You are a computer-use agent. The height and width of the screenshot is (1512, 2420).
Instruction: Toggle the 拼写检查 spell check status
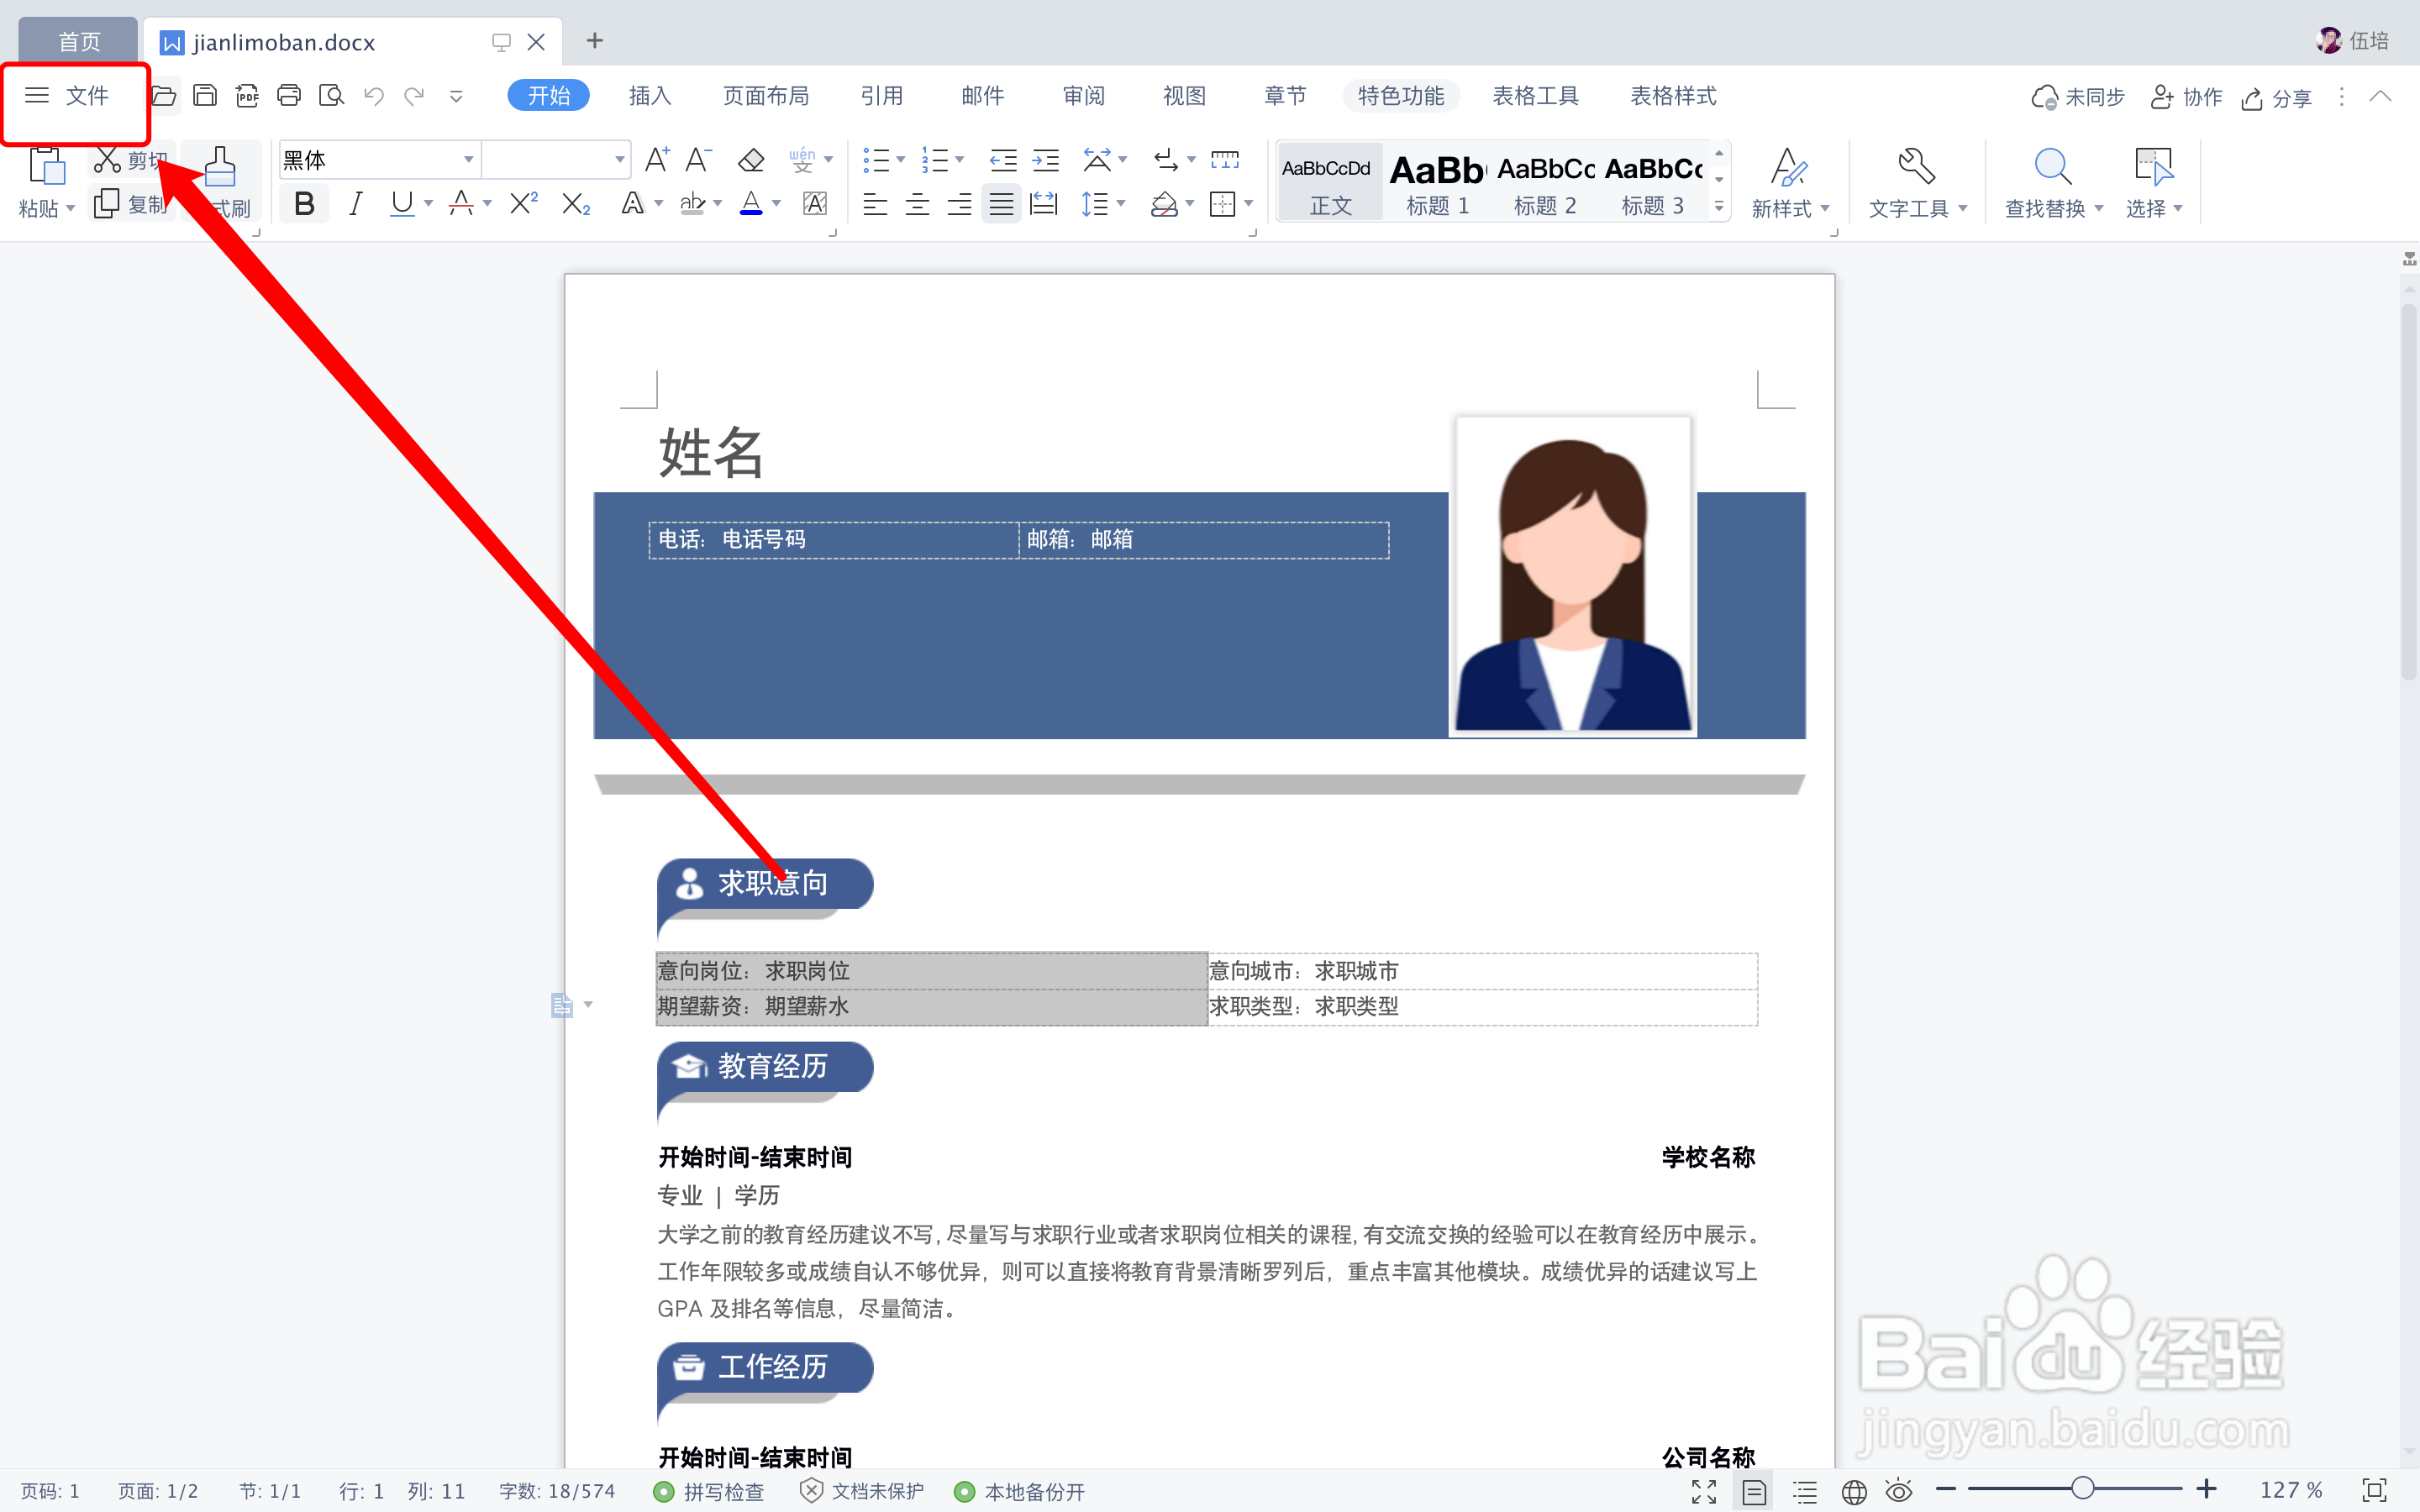coord(709,1491)
